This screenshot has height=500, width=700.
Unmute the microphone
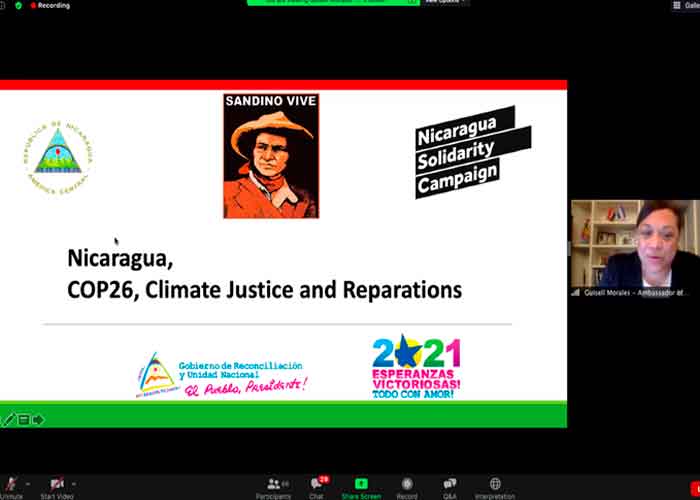10,485
